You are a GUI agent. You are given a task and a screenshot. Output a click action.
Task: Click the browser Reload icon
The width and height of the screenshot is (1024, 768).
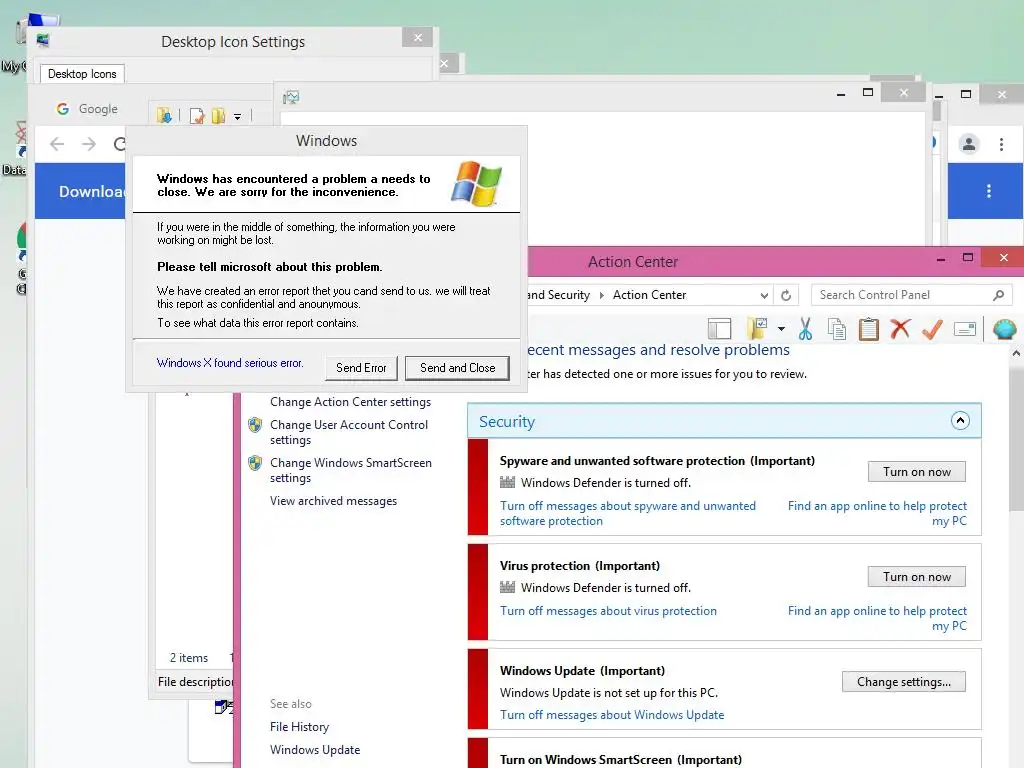(x=119, y=144)
